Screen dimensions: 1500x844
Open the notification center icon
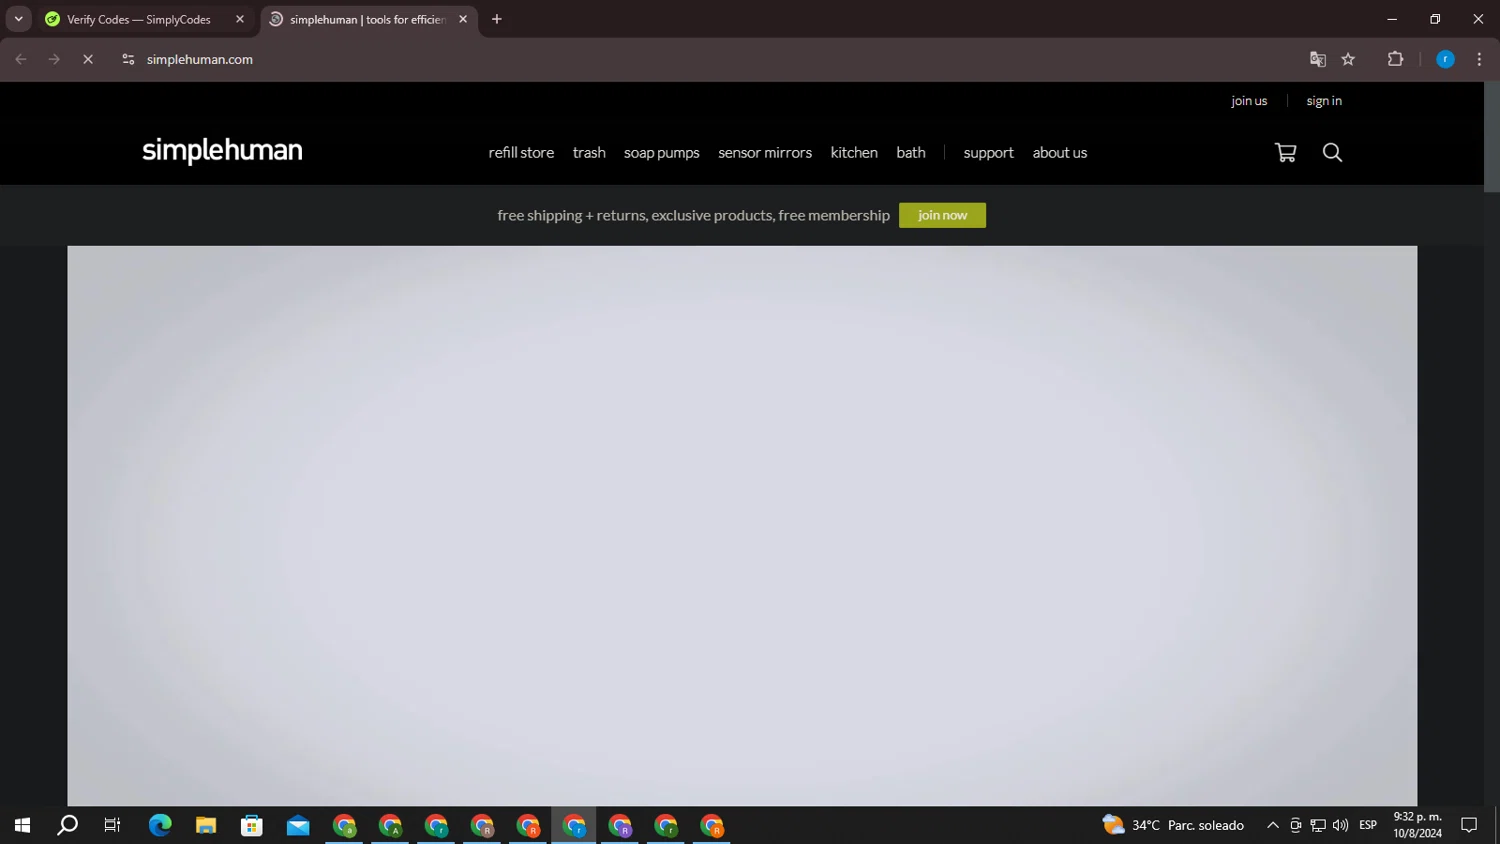(x=1469, y=825)
